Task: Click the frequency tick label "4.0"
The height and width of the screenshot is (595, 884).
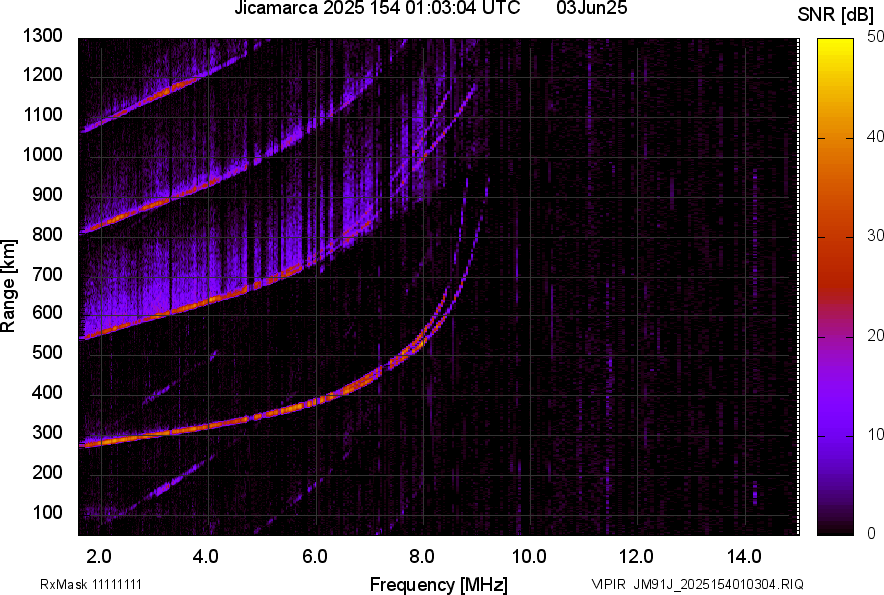Action: [x=206, y=556]
